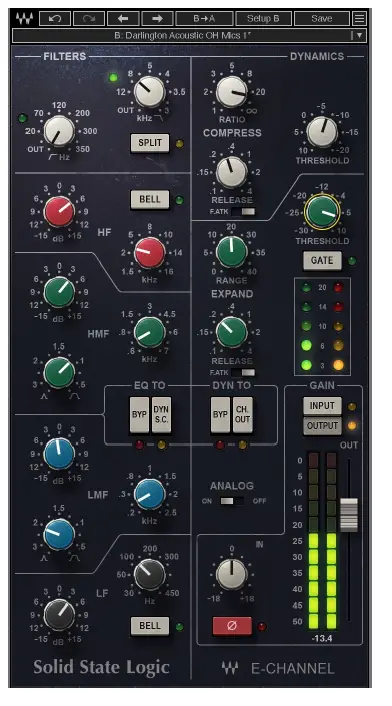This screenshot has width=392, height=706.
Task: Click the Waves logo icon in toolbar
Action: [24, 18]
